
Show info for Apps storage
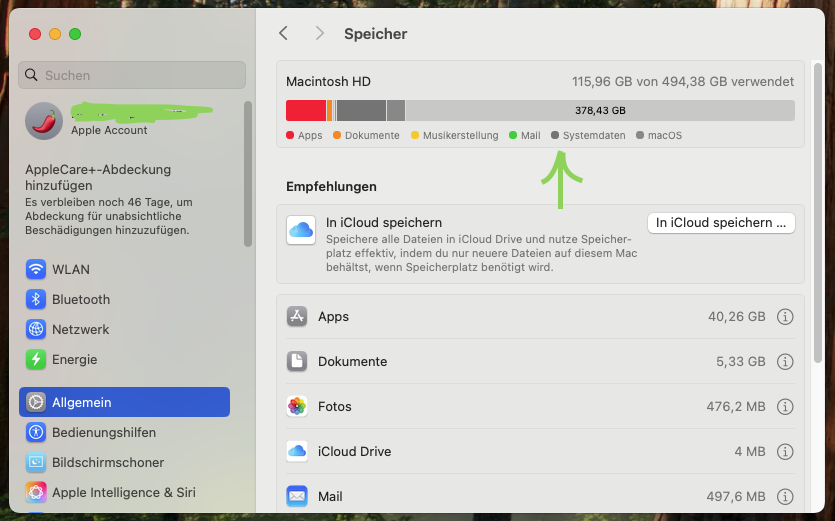(x=784, y=316)
